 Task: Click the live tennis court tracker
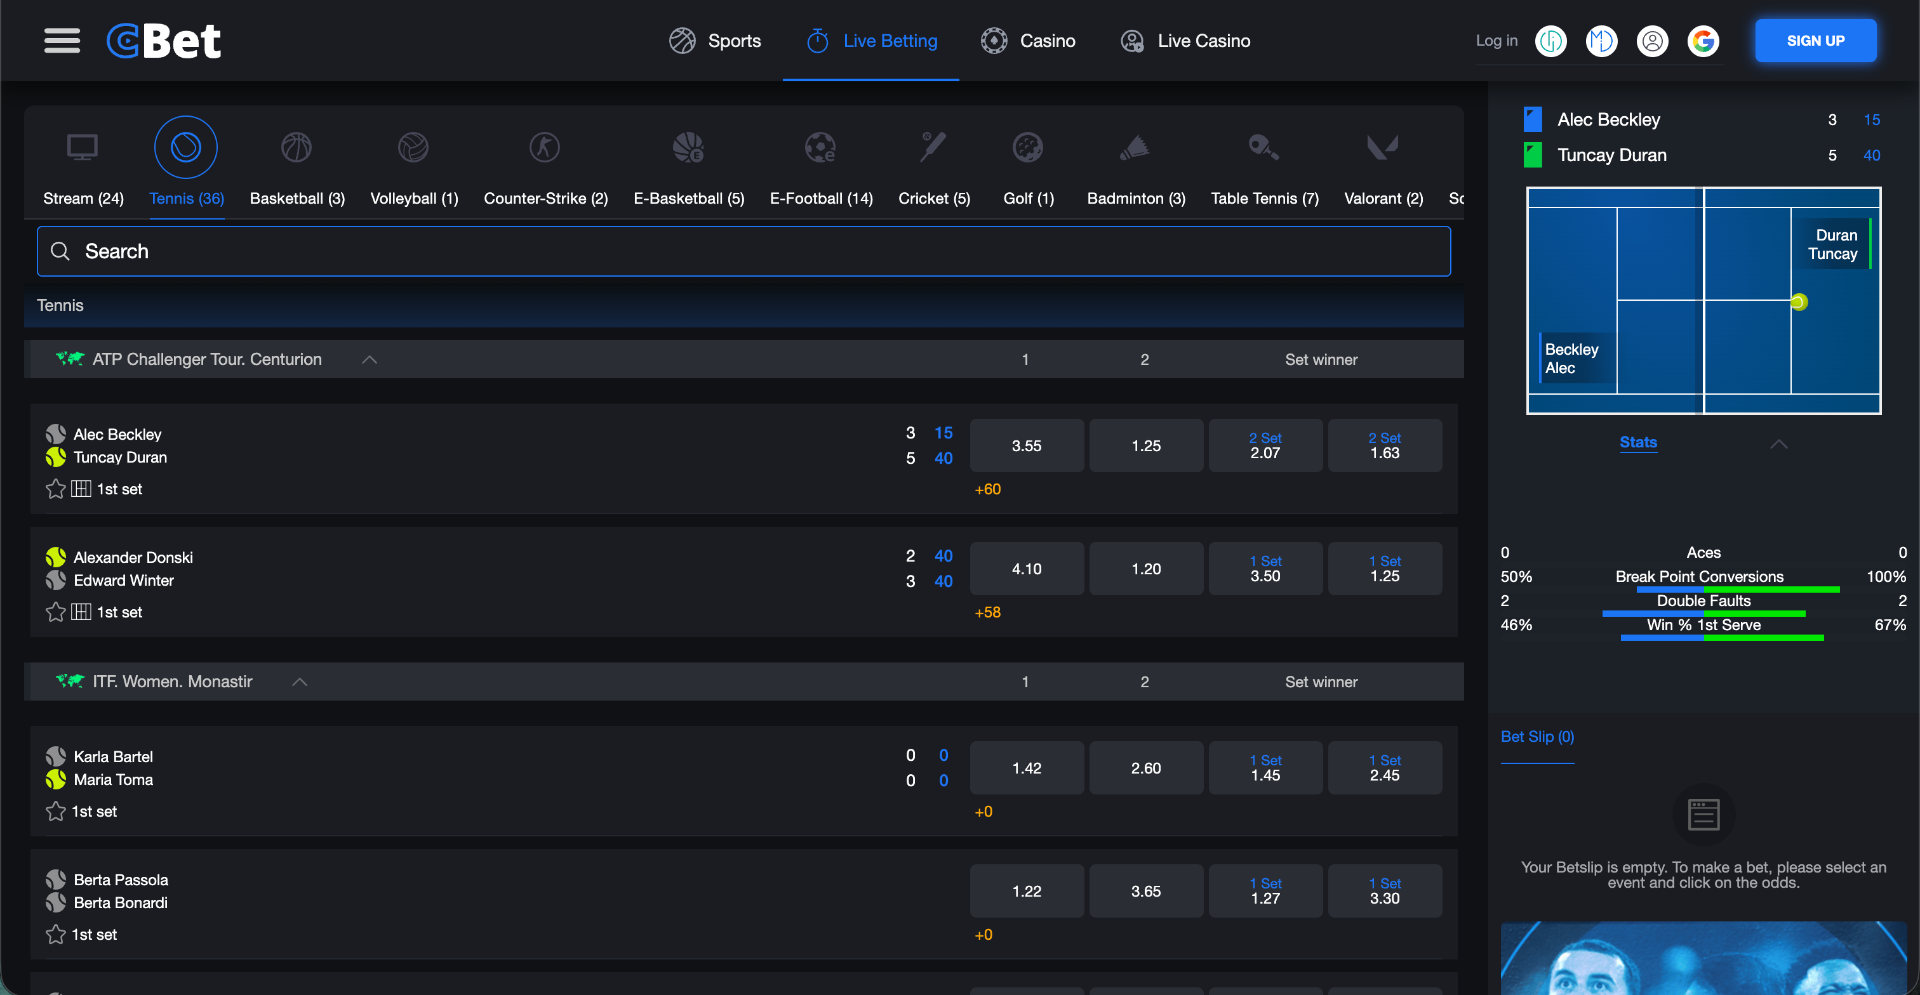pos(1704,301)
